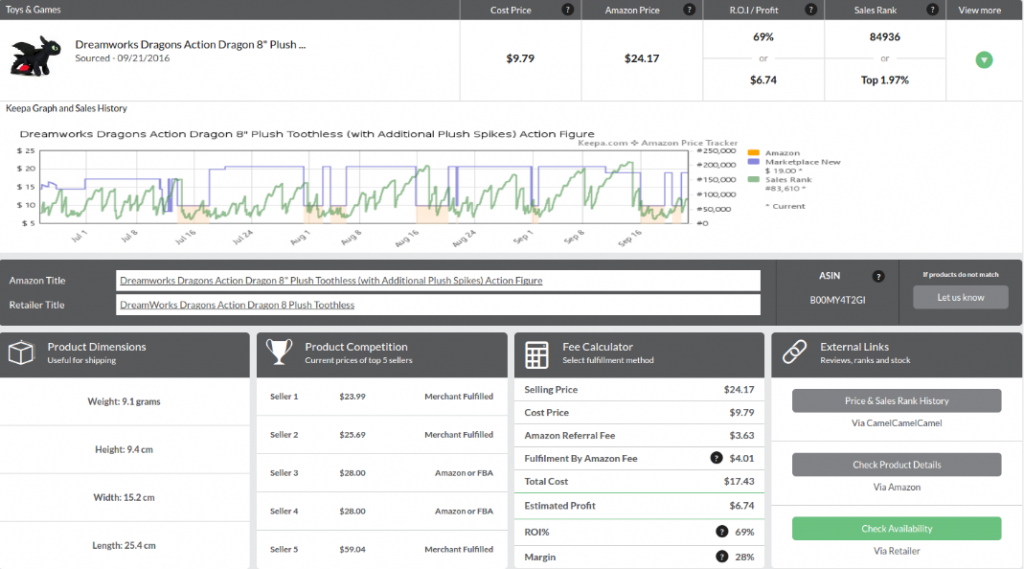Collapse product details with green arrow
Image resolution: width=1024 pixels, height=569 pixels.
984,60
